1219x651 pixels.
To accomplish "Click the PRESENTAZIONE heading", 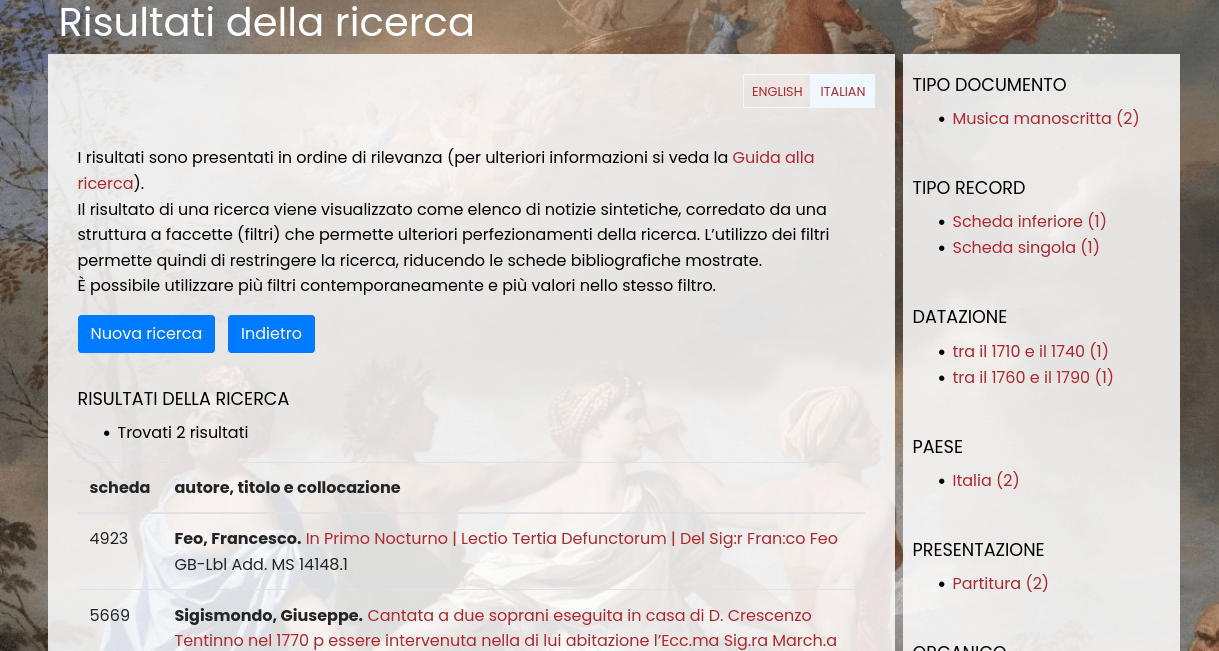I will [x=978, y=550].
